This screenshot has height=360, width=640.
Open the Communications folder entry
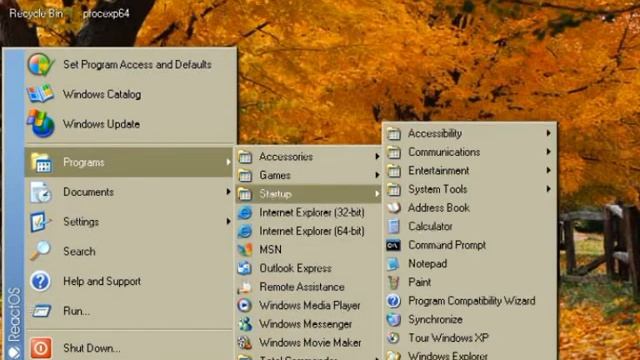[469, 152]
